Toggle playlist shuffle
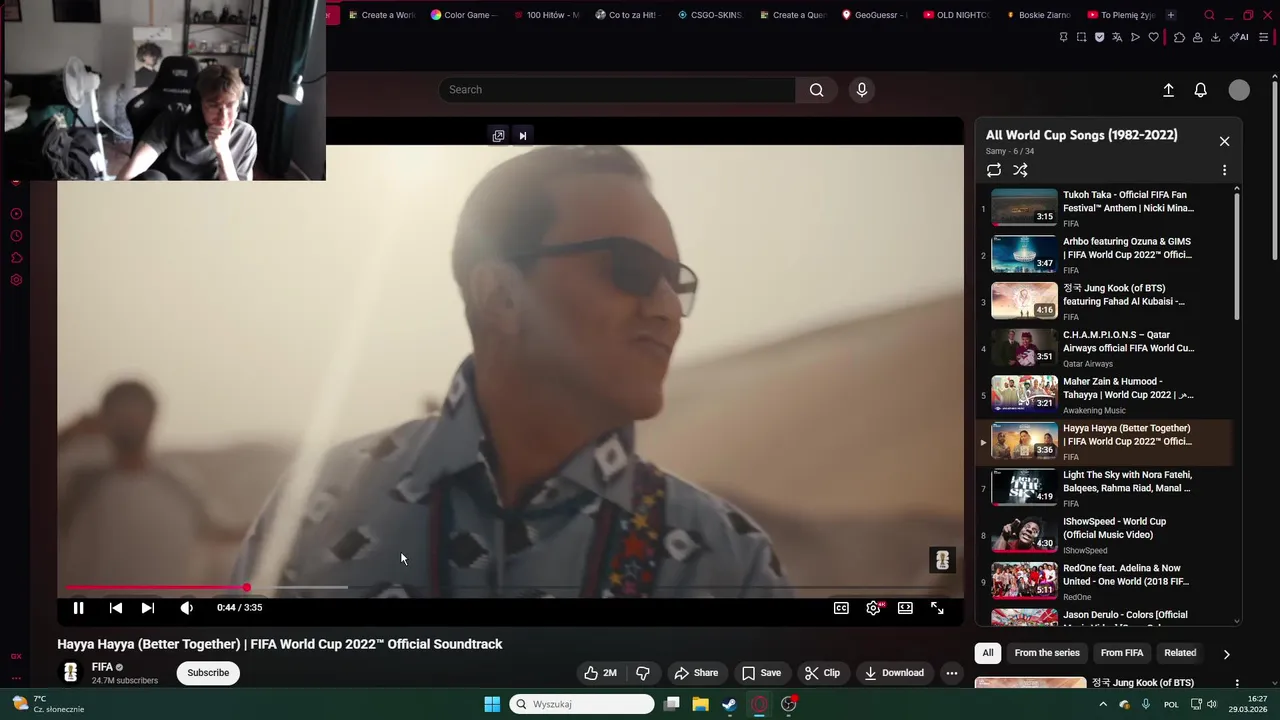This screenshot has height=720, width=1280. 1020,171
